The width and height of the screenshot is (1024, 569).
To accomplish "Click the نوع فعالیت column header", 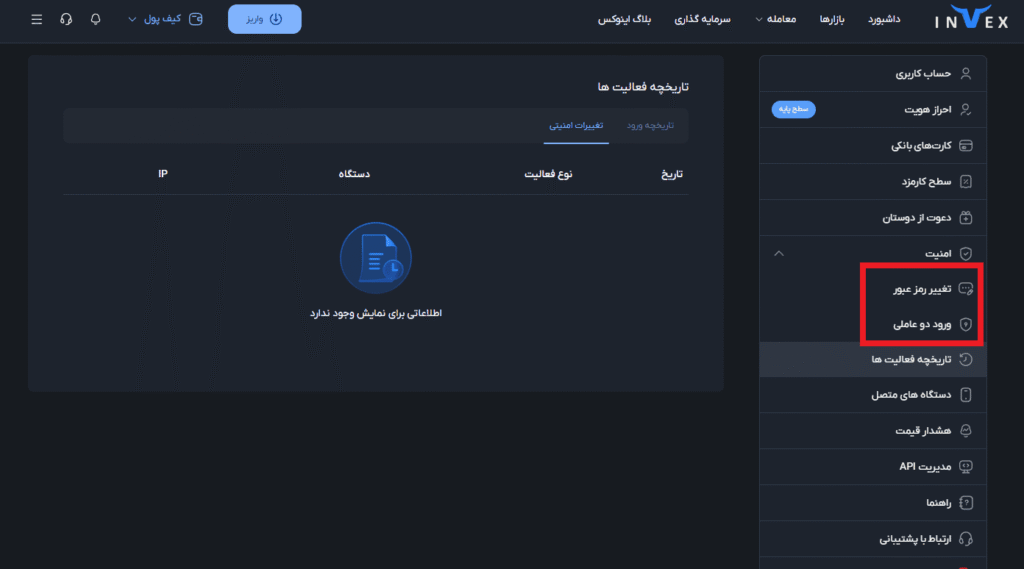I will click(548, 174).
